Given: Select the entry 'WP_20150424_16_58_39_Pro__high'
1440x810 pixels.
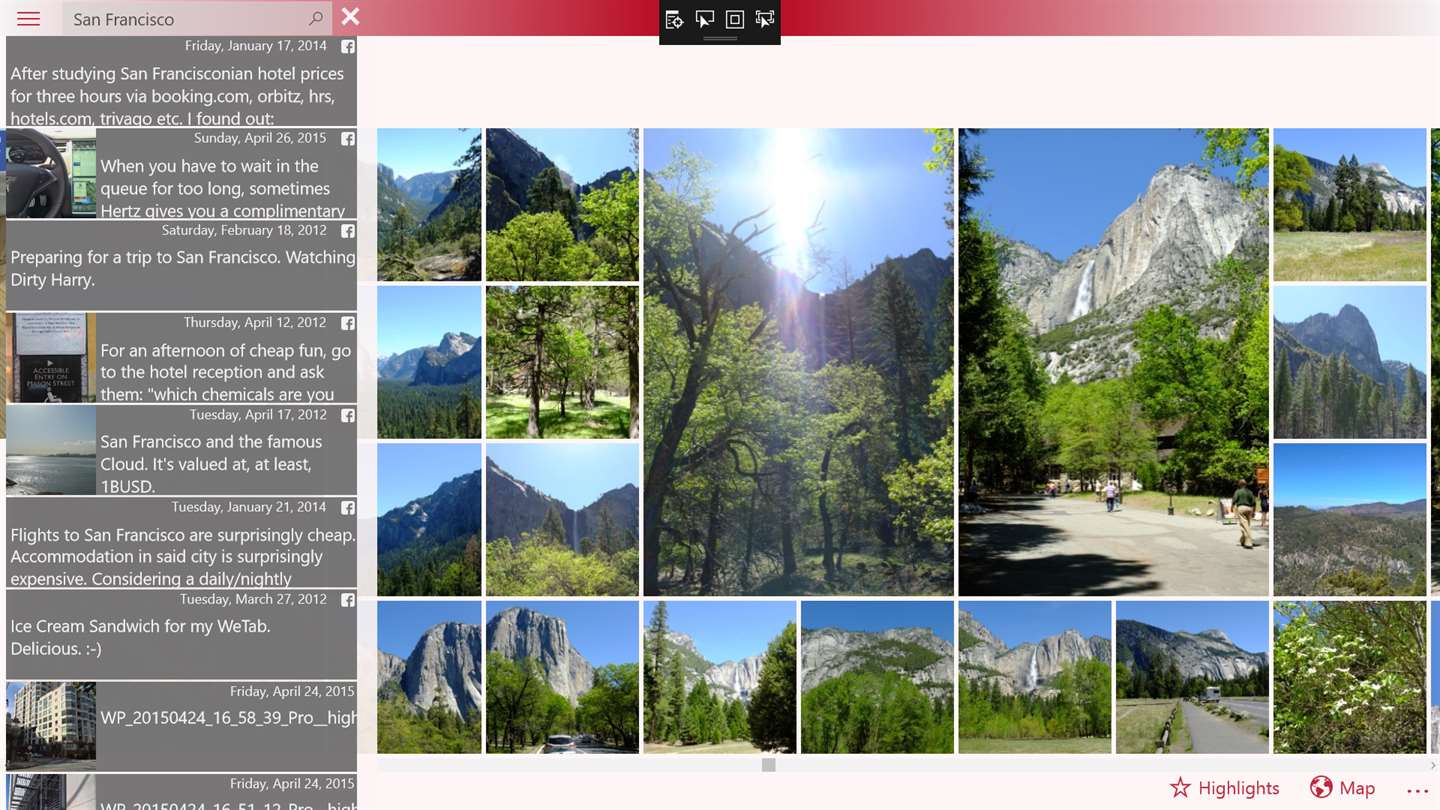Looking at the screenshot, I should [181, 726].
